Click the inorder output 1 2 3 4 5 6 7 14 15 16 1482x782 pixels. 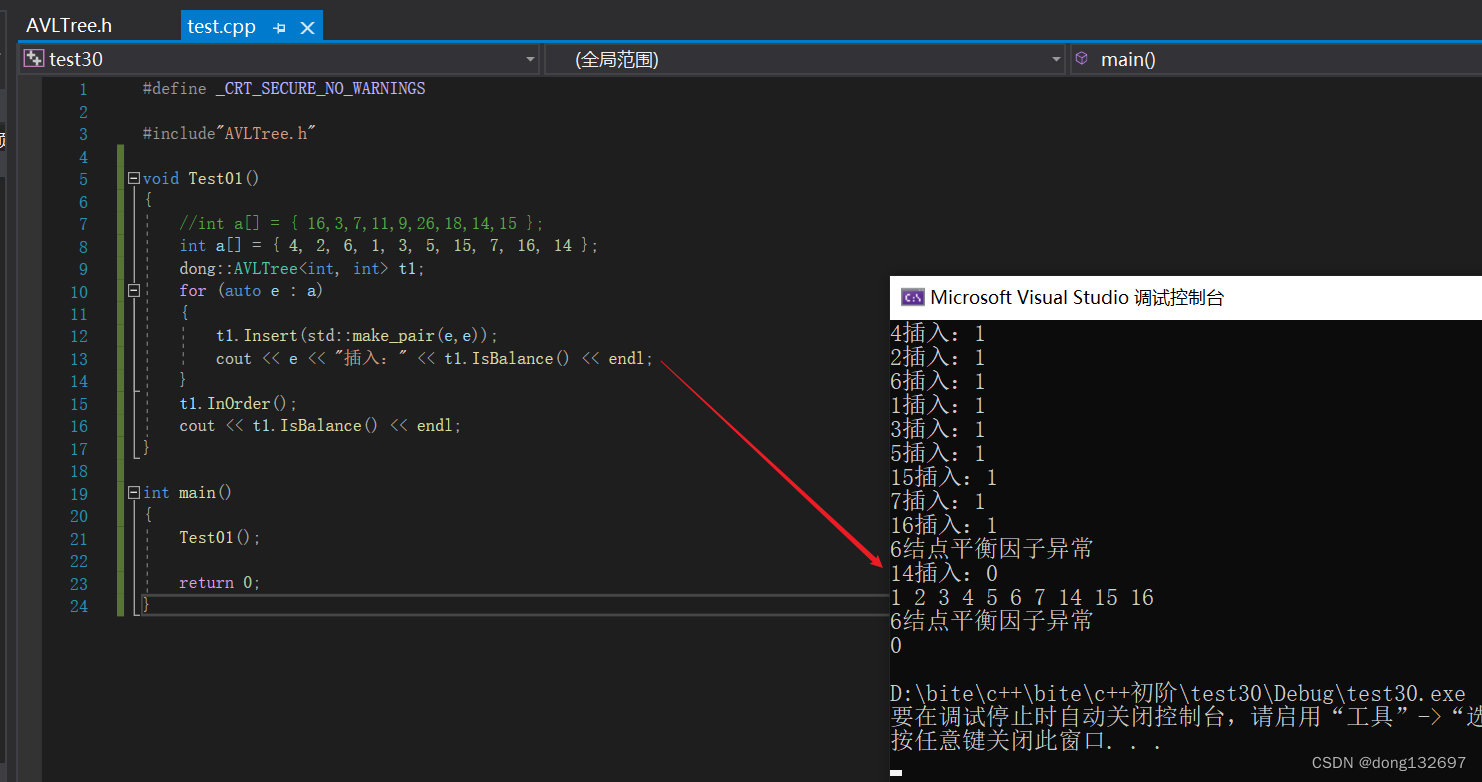point(1022,598)
